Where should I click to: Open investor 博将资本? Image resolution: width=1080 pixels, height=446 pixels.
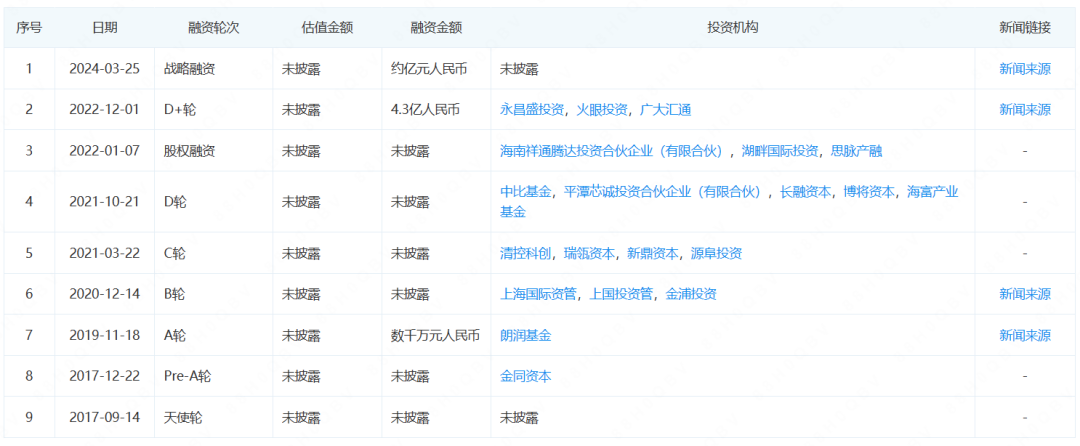(869, 192)
